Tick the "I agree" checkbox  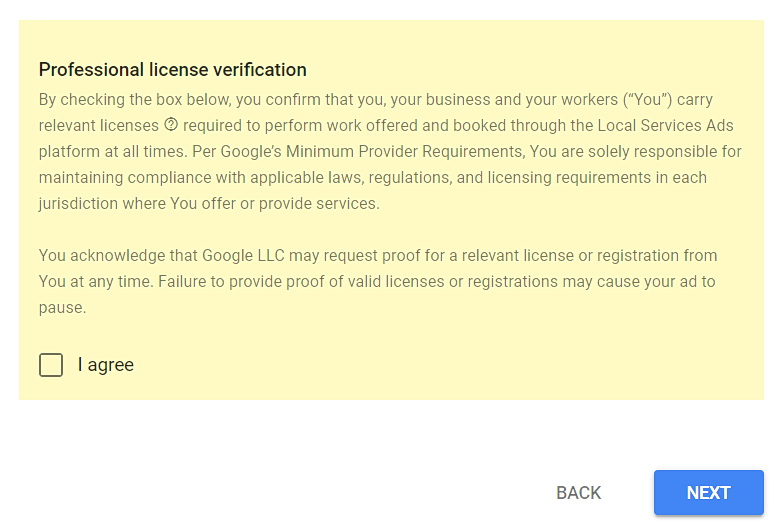[x=51, y=365]
